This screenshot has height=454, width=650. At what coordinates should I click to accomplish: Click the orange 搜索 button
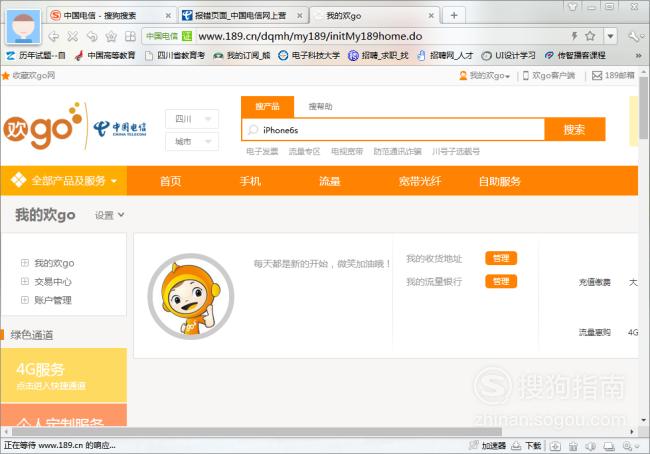pos(575,129)
